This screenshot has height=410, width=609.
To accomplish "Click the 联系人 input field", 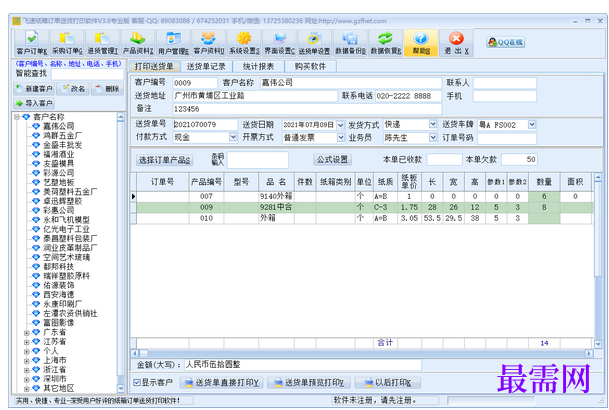I will tap(505, 83).
